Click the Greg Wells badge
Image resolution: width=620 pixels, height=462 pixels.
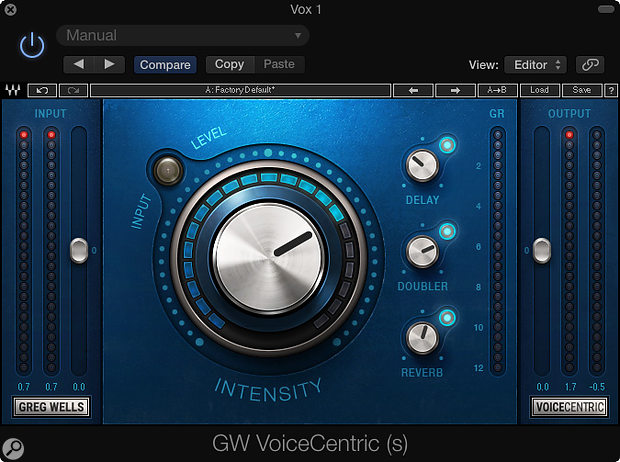pos(51,407)
